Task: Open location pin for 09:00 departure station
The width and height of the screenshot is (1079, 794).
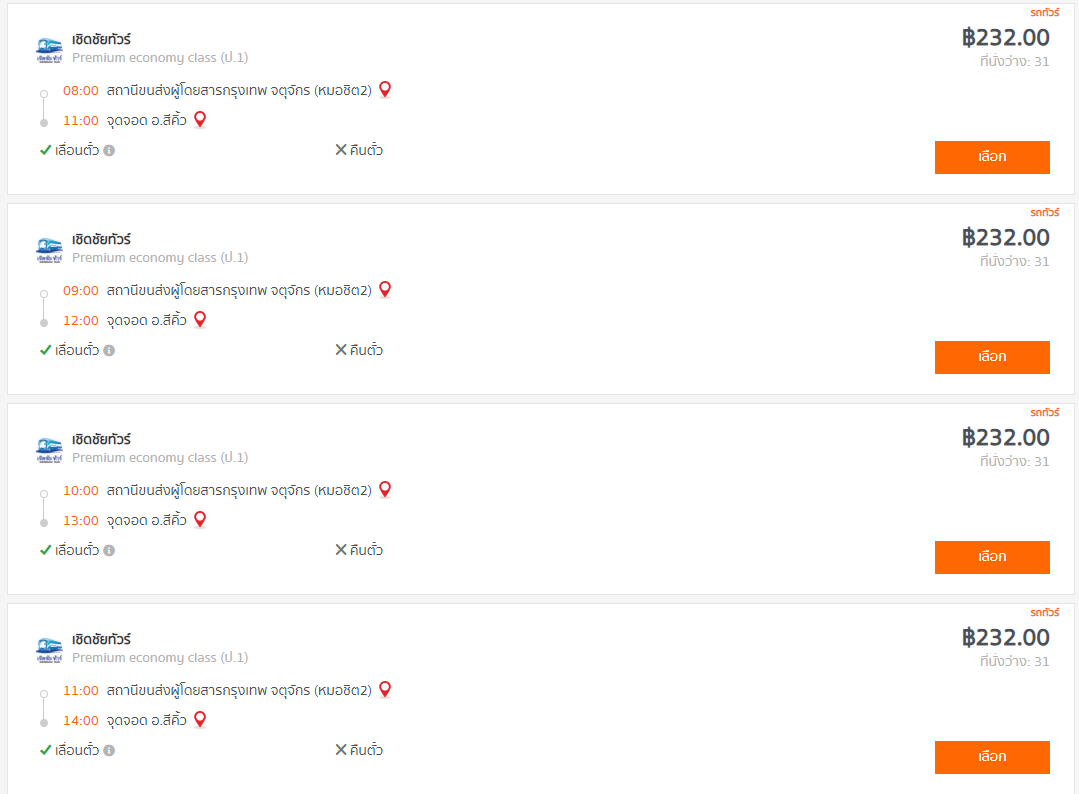Action: click(385, 290)
